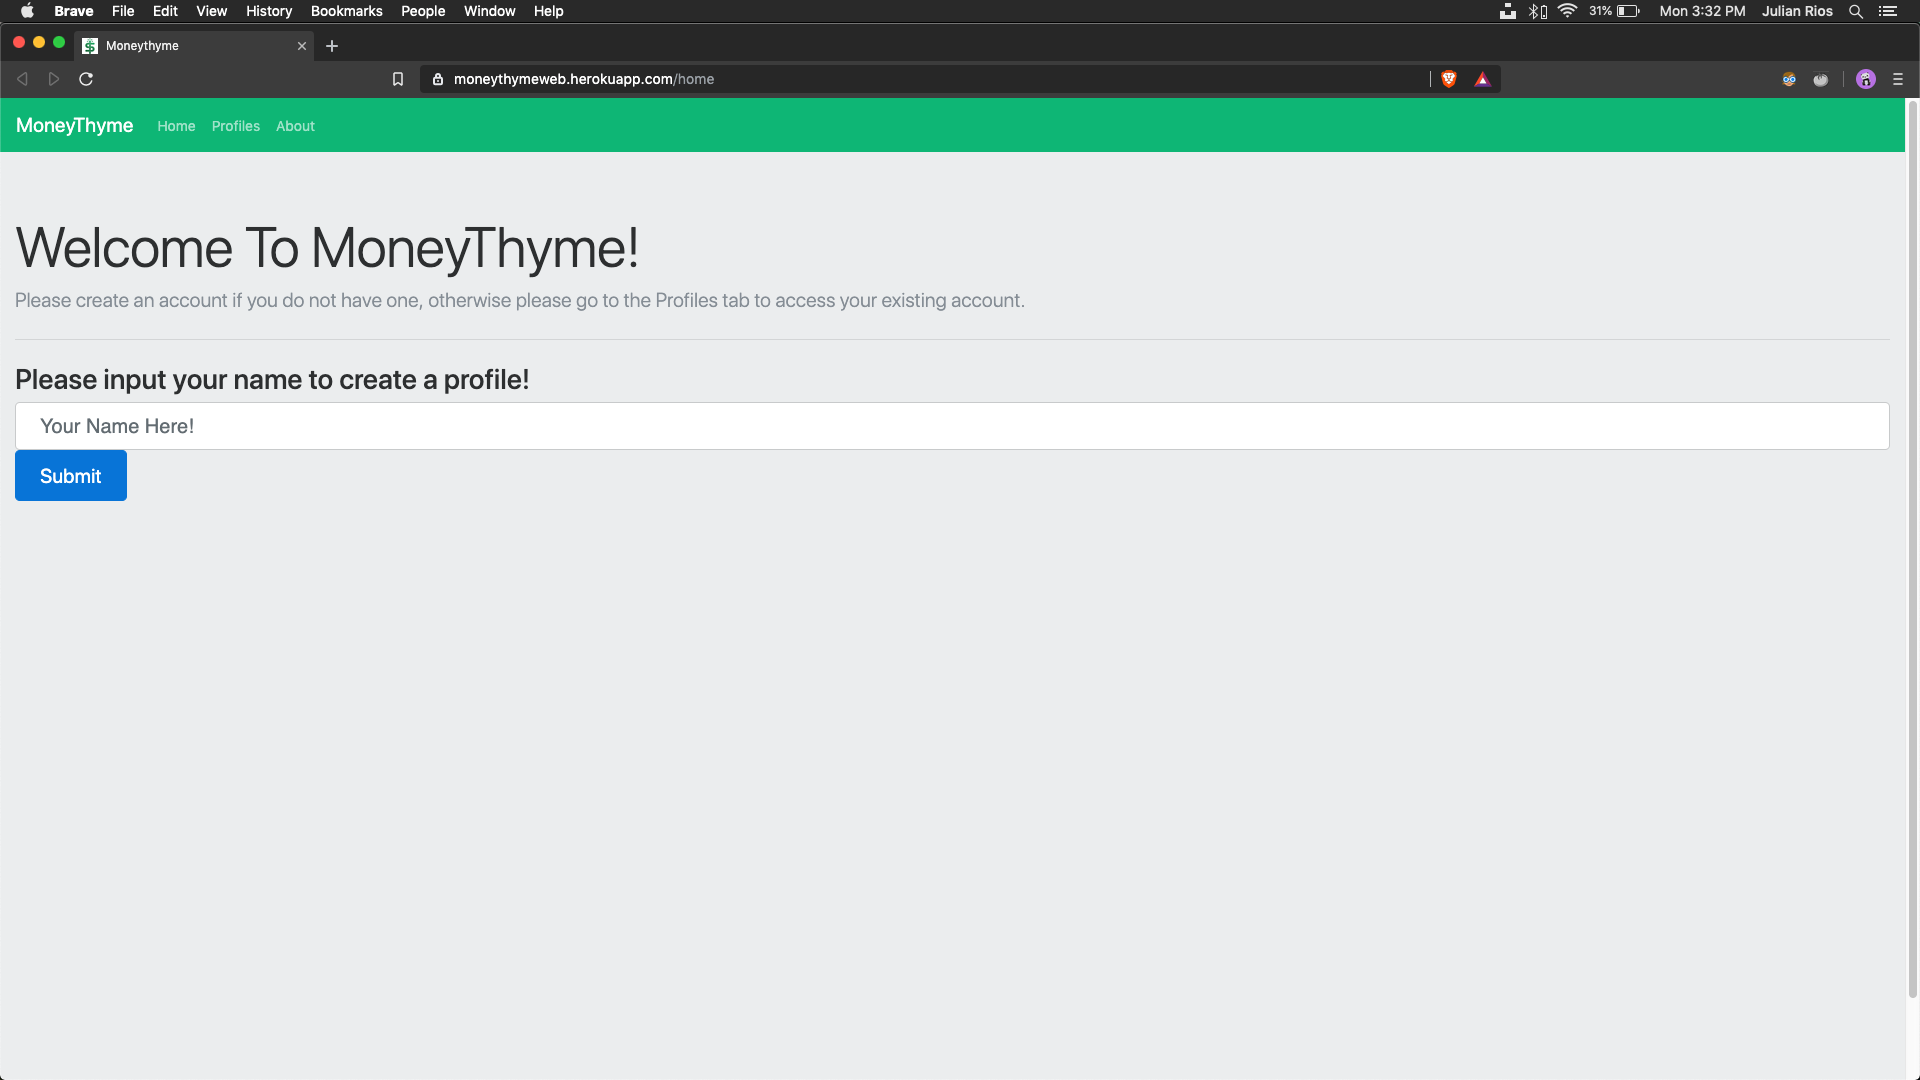
Task: Click the Bluetooth status icon
Action: (1538, 11)
